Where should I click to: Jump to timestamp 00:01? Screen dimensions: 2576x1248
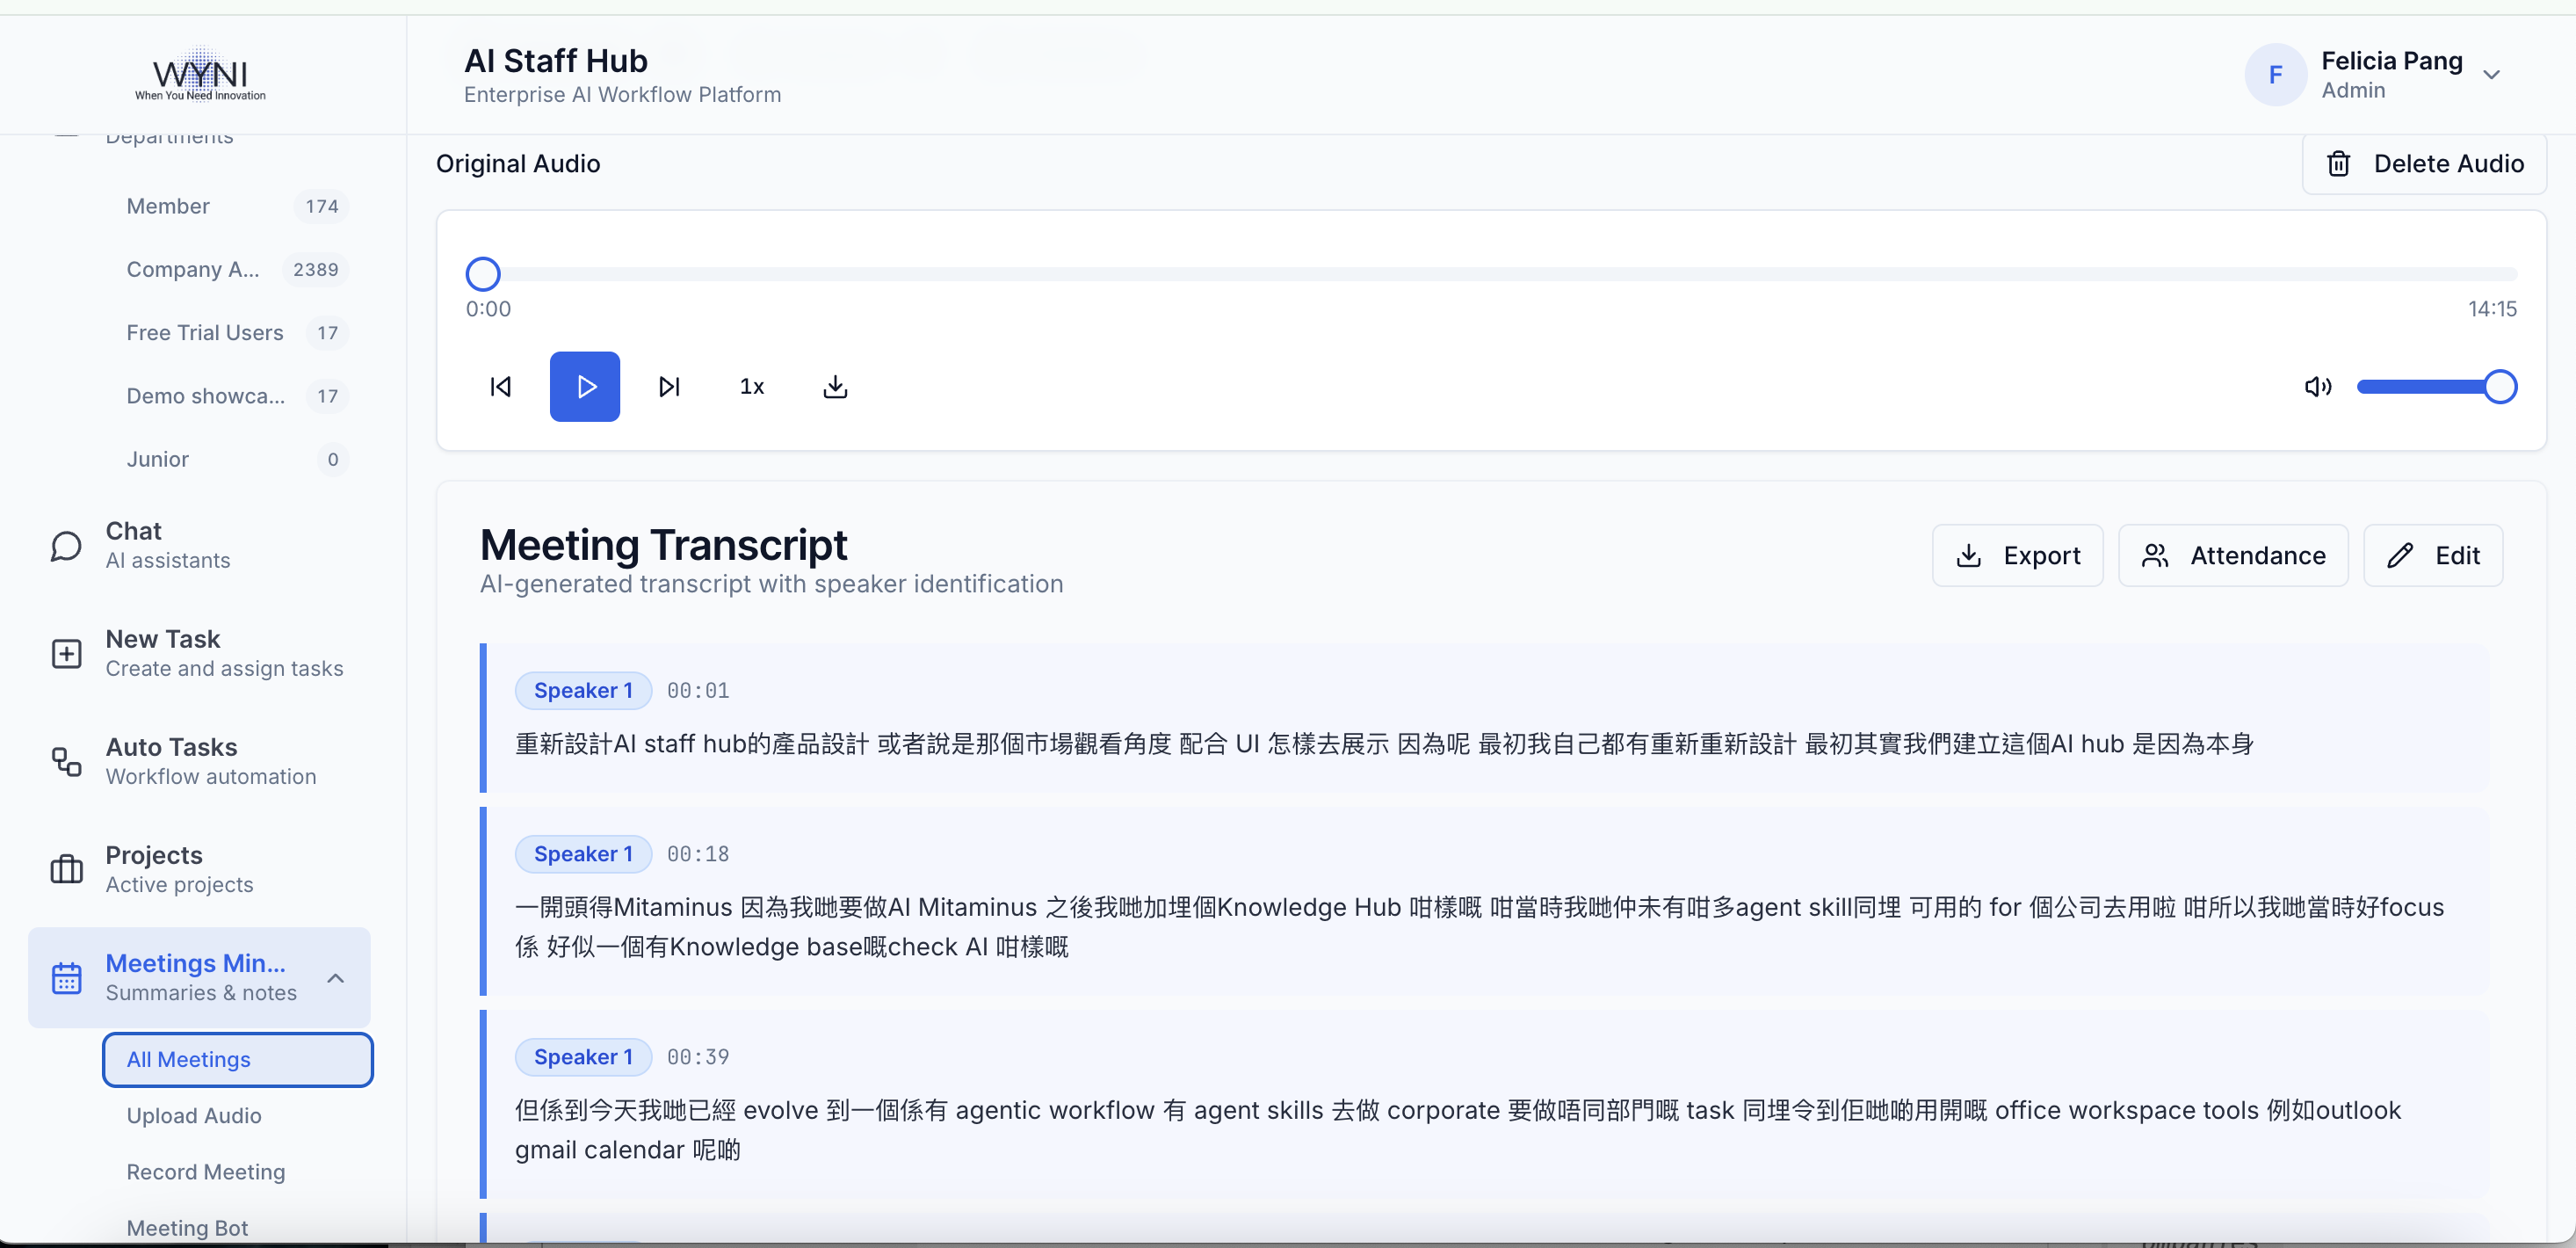click(698, 691)
